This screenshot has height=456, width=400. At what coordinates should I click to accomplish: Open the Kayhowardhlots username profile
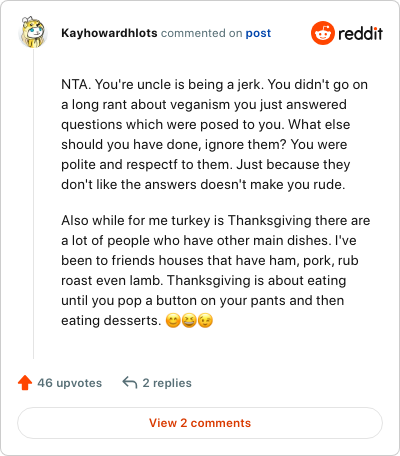109,33
